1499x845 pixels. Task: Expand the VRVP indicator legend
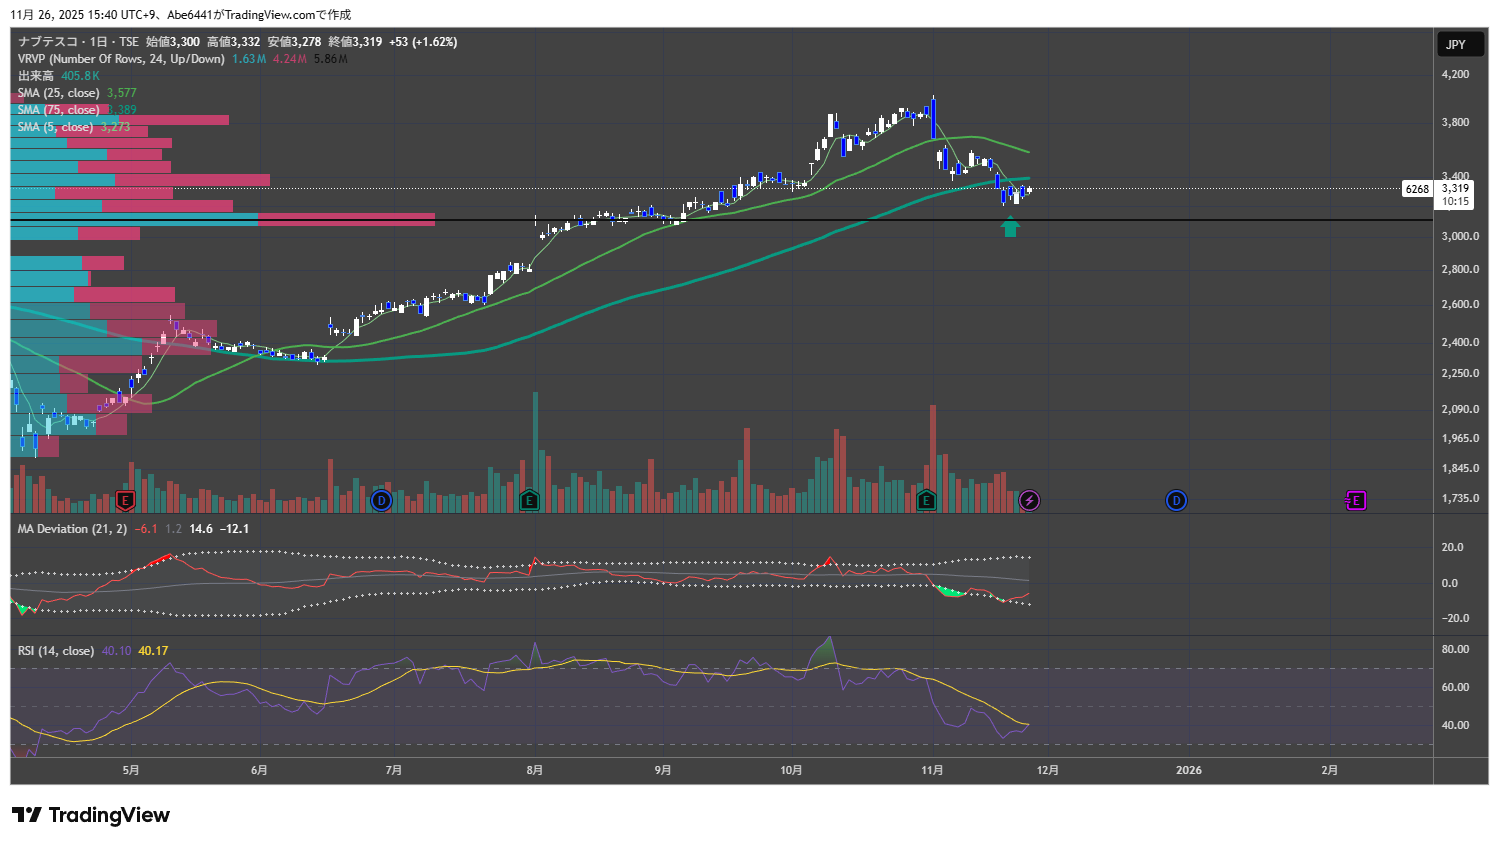tap(120, 59)
